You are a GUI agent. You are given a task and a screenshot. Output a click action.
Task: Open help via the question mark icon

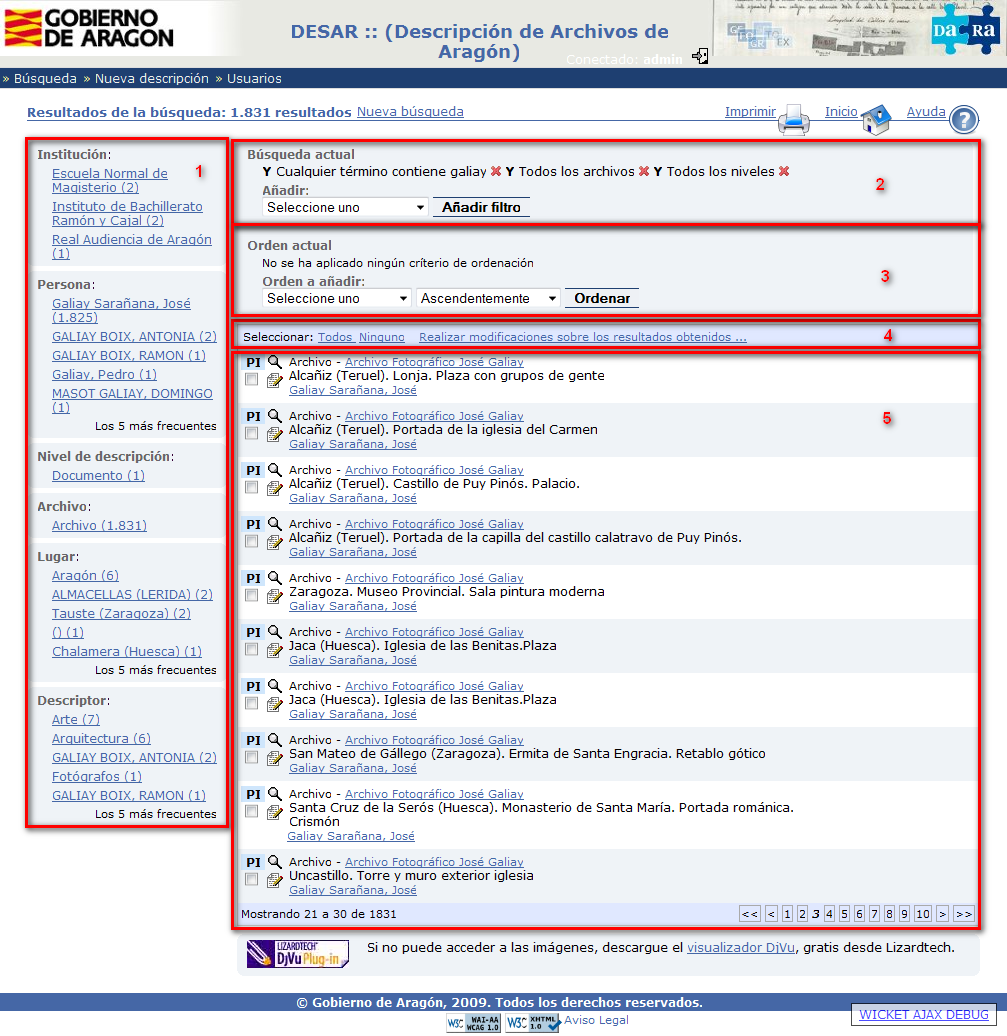click(x=962, y=120)
